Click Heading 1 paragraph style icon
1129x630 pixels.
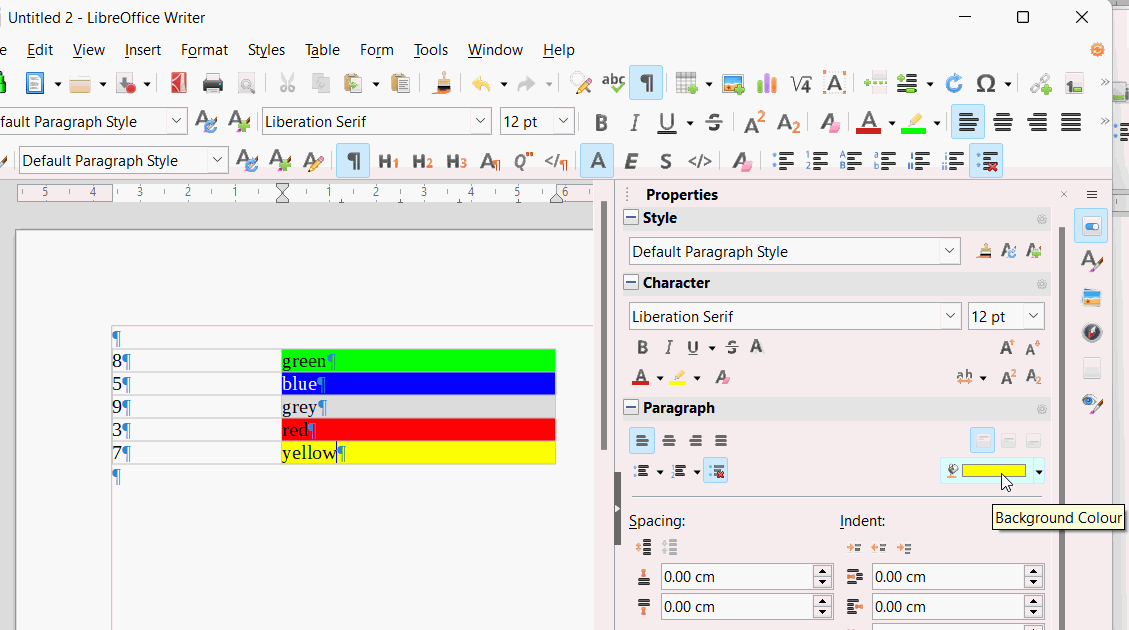pyautogui.click(x=389, y=161)
